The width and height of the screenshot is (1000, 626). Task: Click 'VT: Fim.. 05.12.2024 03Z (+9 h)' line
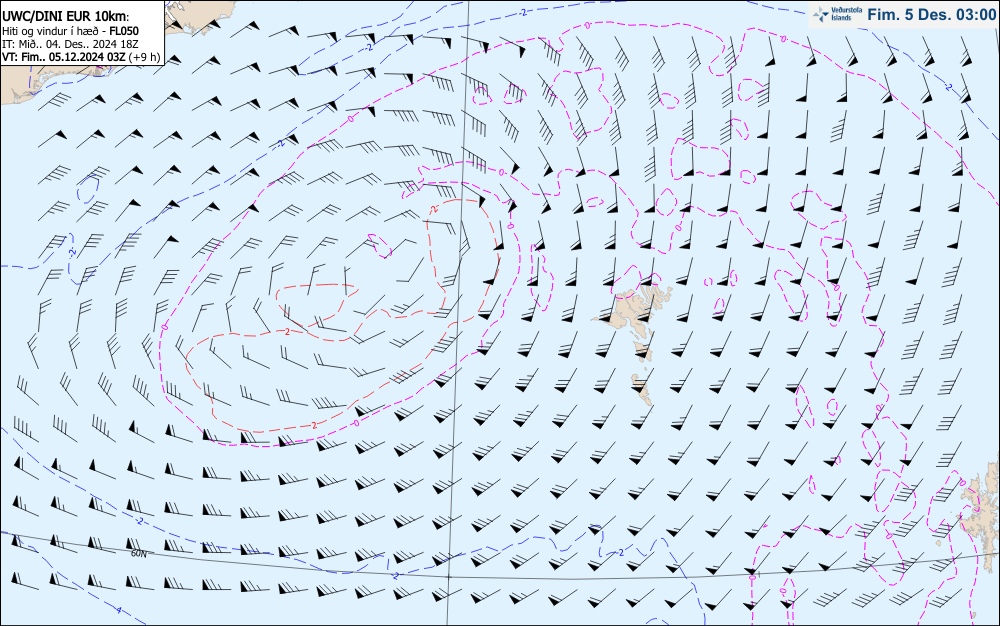(81, 57)
